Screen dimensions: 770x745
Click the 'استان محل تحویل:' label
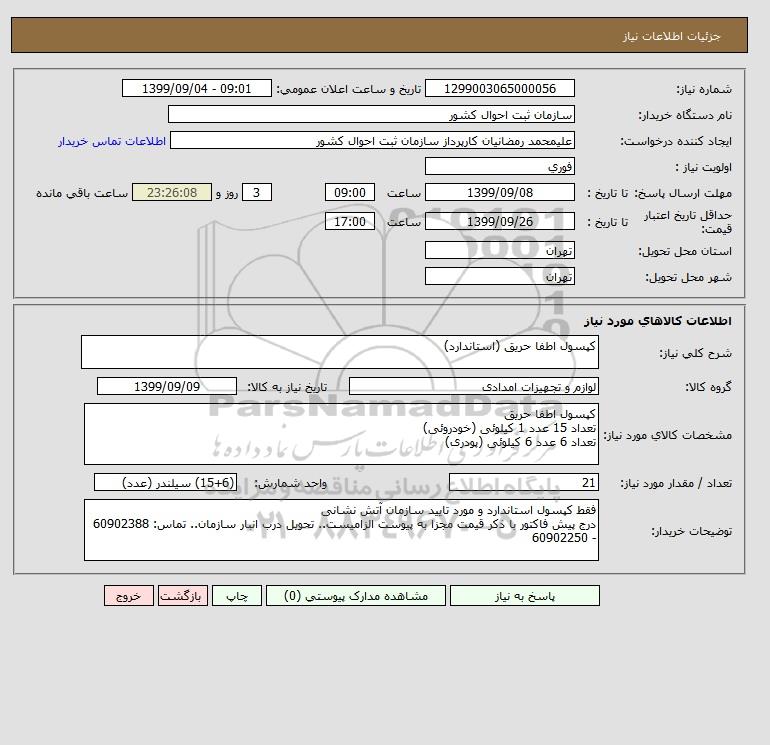pyautogui.click(x=685, y=251)
